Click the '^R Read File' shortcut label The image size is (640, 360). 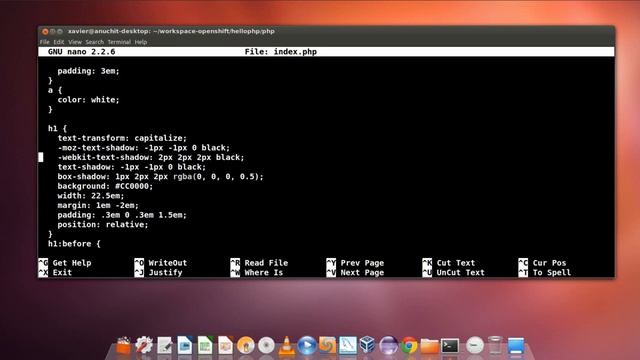click(259, 263)
